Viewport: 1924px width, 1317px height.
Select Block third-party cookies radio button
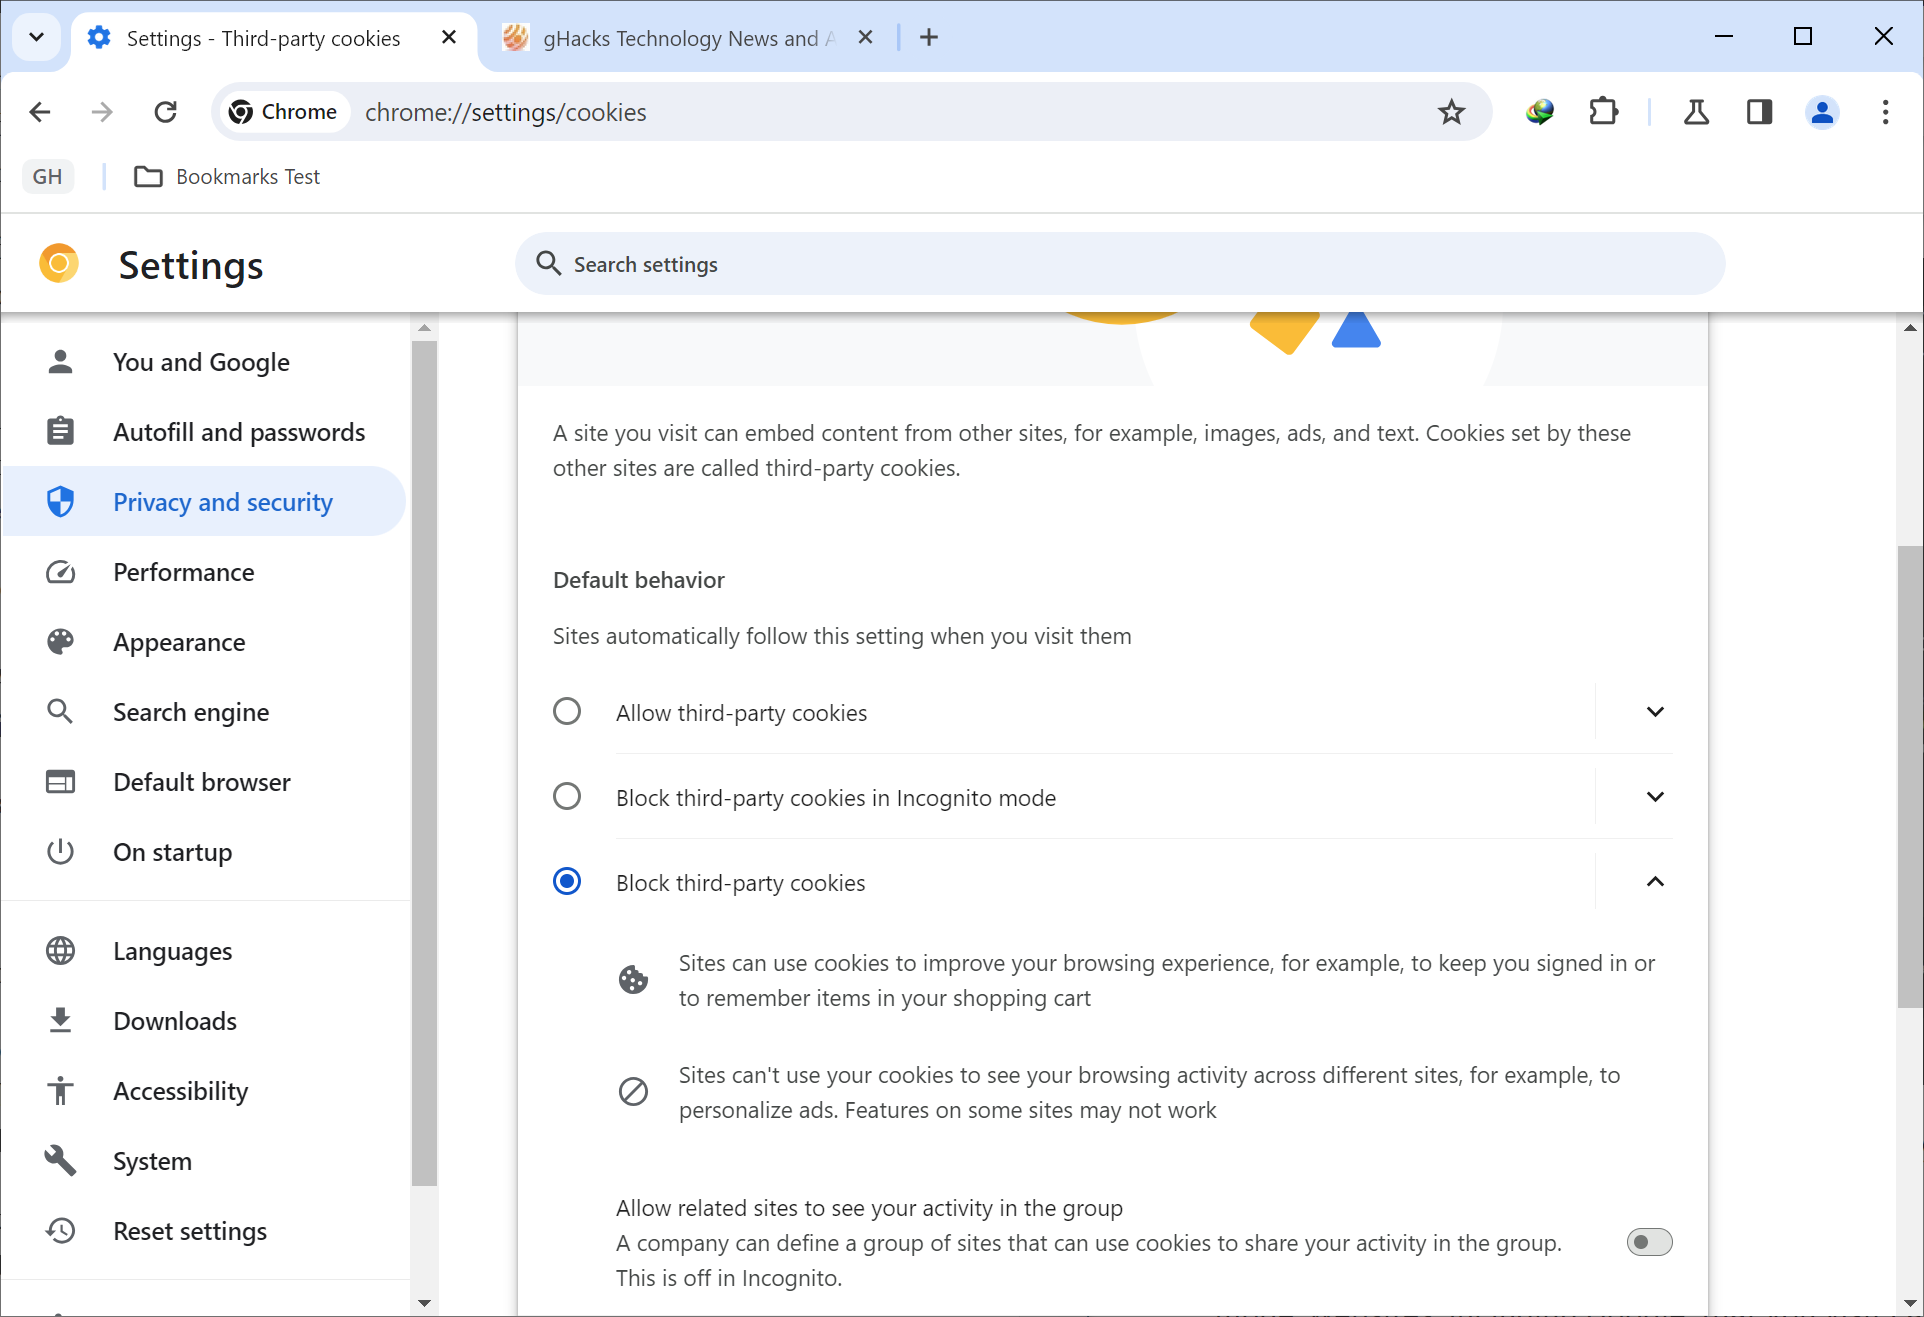pyautogui.click(x=567, y=881)
